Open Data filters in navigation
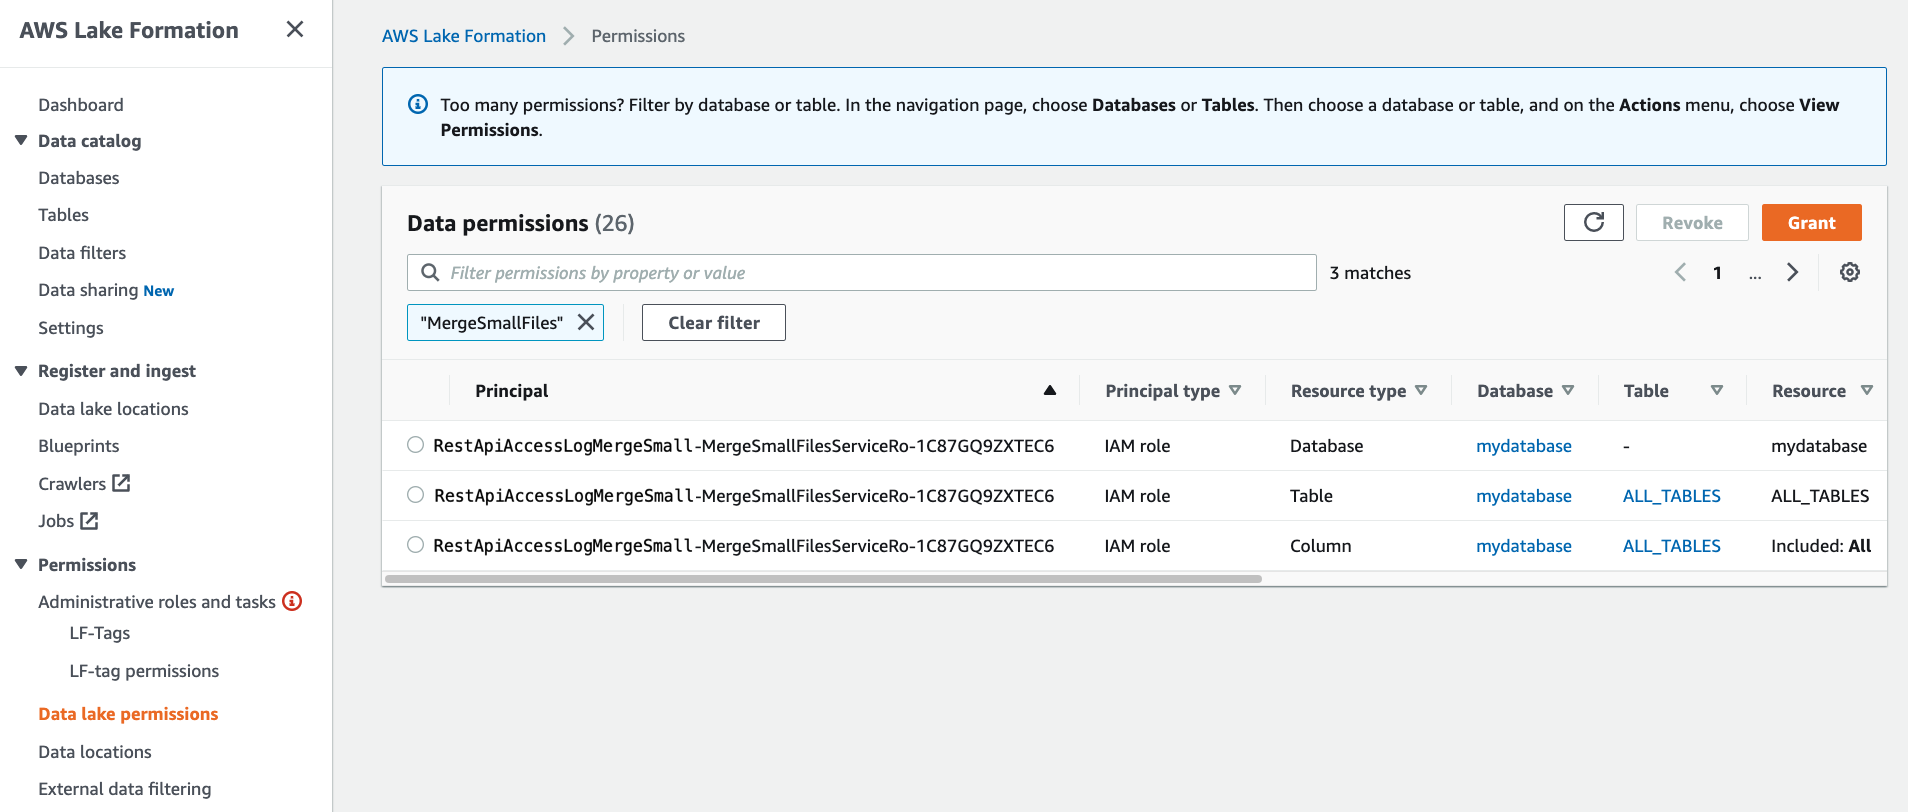Viewport: 1908px width, 812px height. [x=82, y=252]
